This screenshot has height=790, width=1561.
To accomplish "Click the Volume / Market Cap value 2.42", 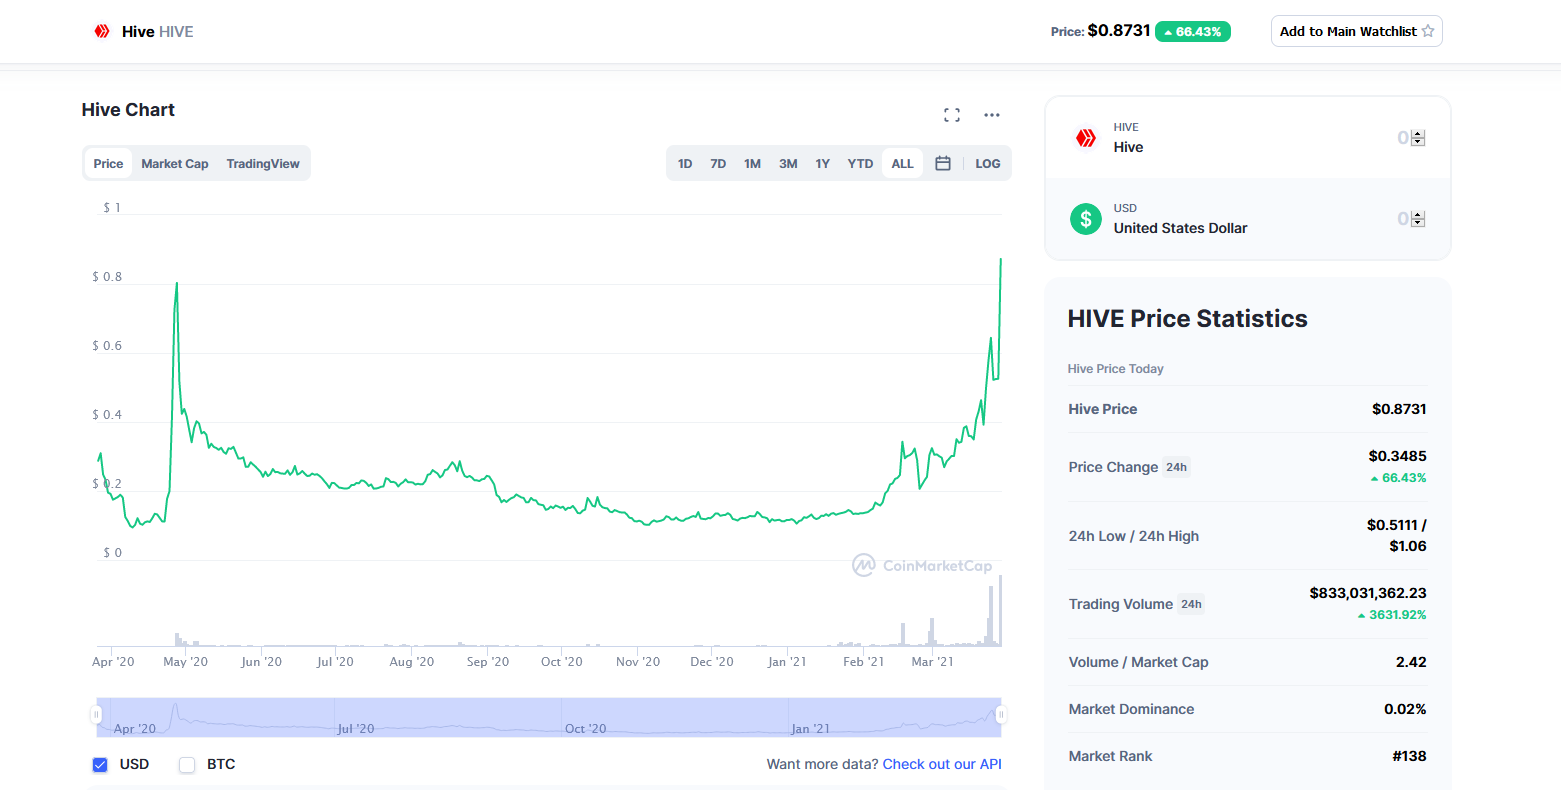I will tap(1411, 662).
